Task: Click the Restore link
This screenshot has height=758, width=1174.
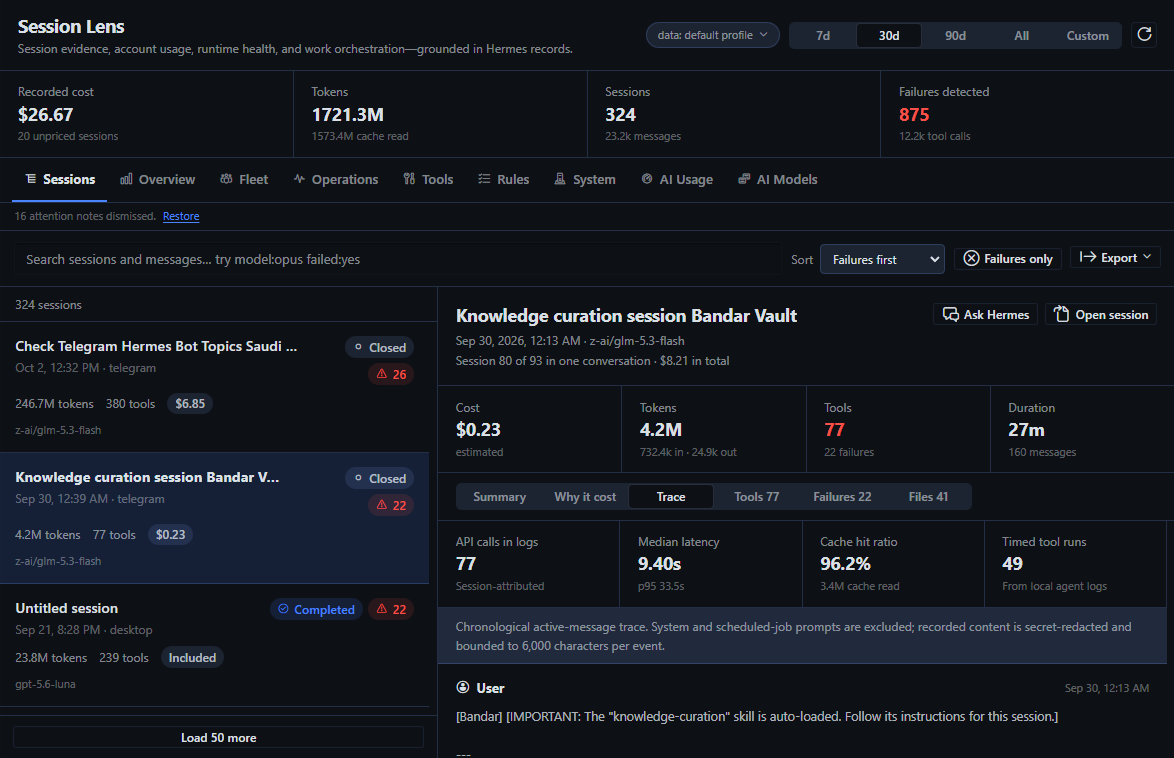Action: 181,216
